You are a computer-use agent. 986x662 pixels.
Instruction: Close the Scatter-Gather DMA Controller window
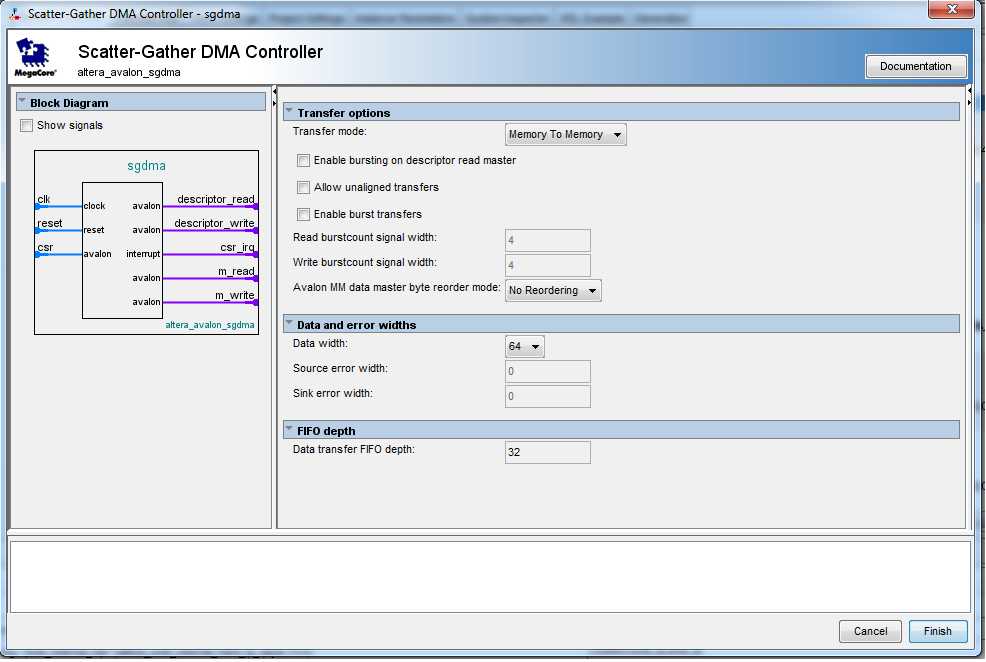coord(951,9)
